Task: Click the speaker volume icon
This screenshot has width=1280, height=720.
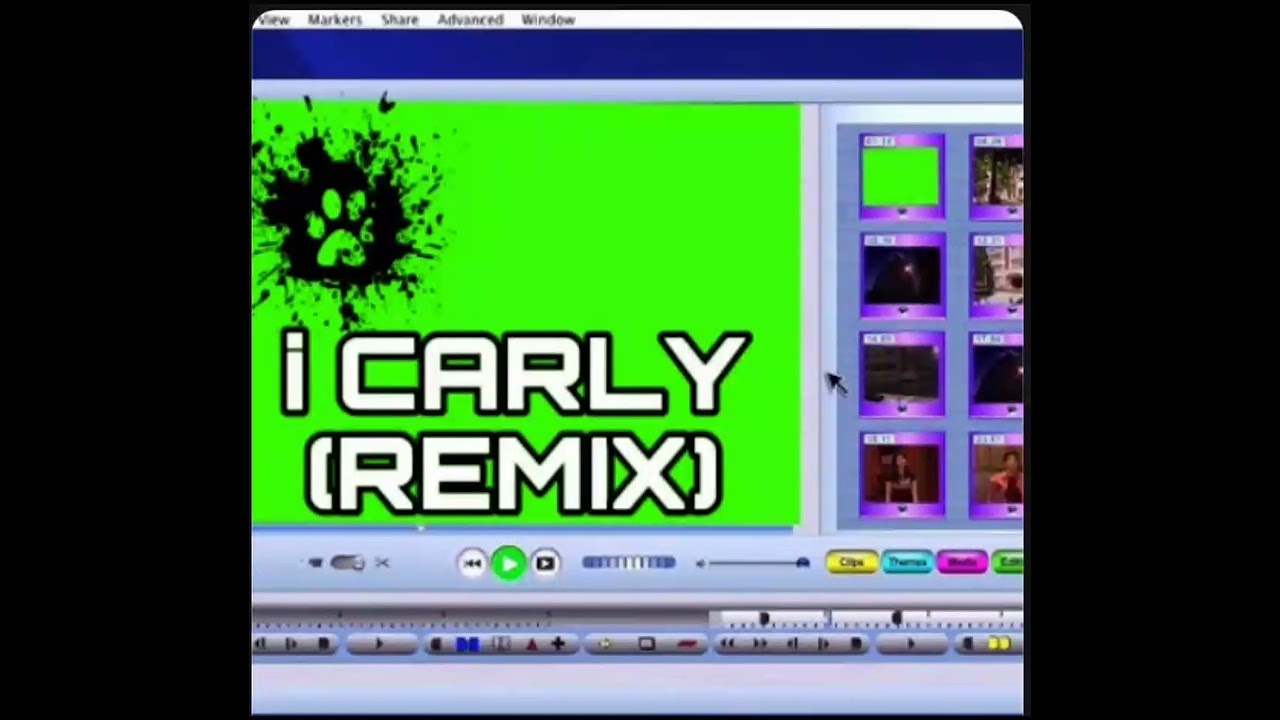Action: pyautogui.click(x=700, y=564)
